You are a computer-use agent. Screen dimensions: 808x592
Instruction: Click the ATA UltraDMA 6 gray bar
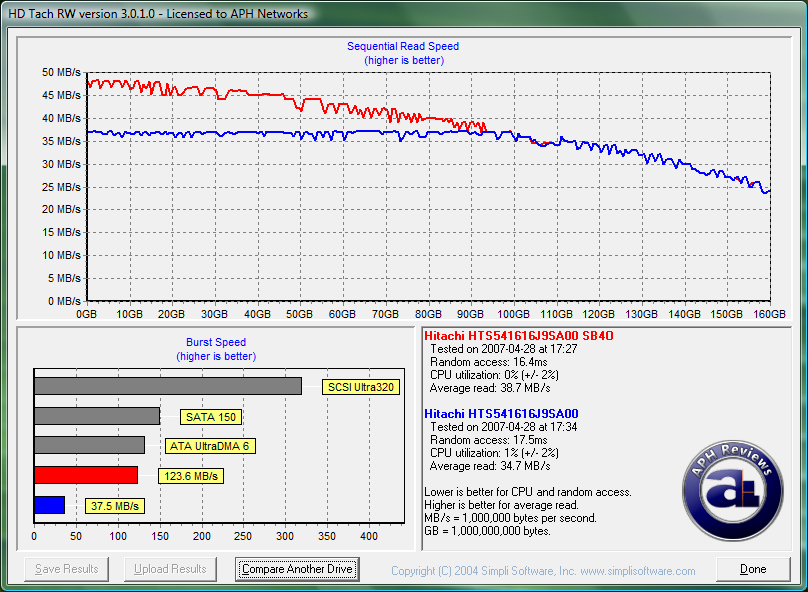click(89, 445)
